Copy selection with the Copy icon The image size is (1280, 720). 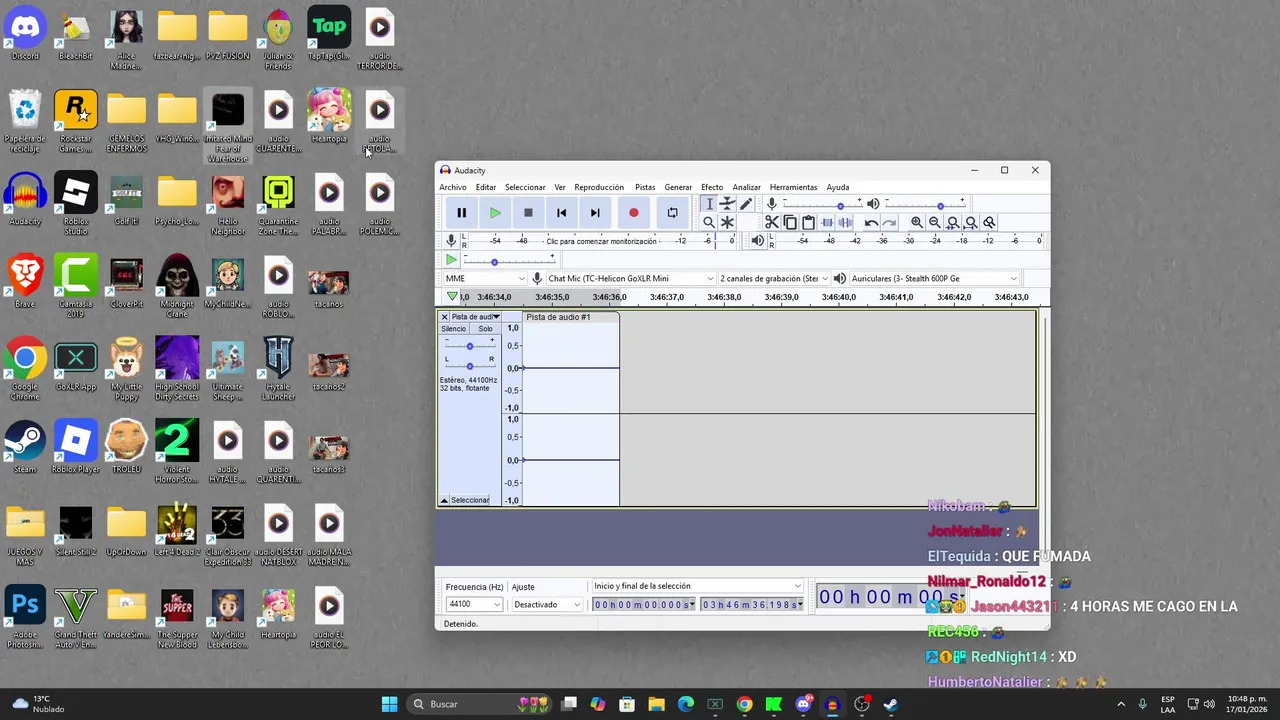pyautogui.click(x=790, y=222)
